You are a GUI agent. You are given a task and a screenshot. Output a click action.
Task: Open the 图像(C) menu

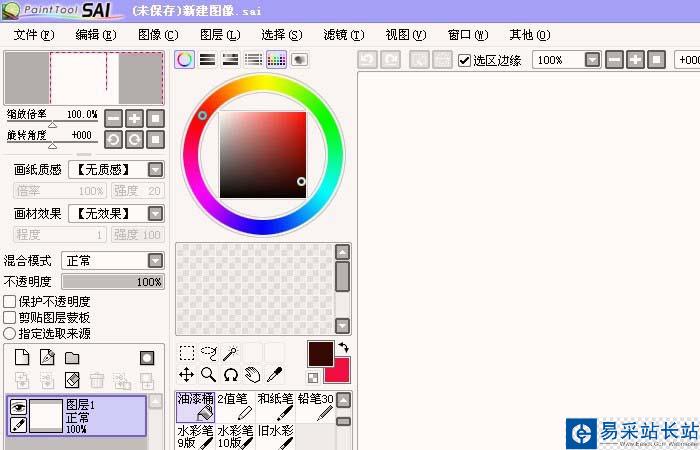(x=158, y=34)
